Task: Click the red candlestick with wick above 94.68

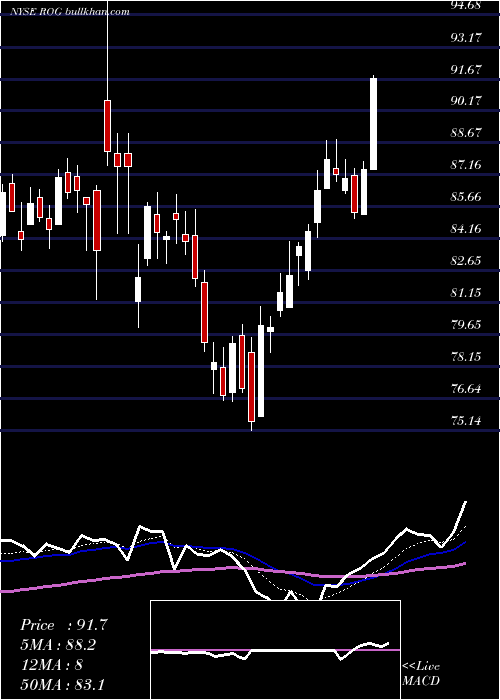Action: coord(107,126)
